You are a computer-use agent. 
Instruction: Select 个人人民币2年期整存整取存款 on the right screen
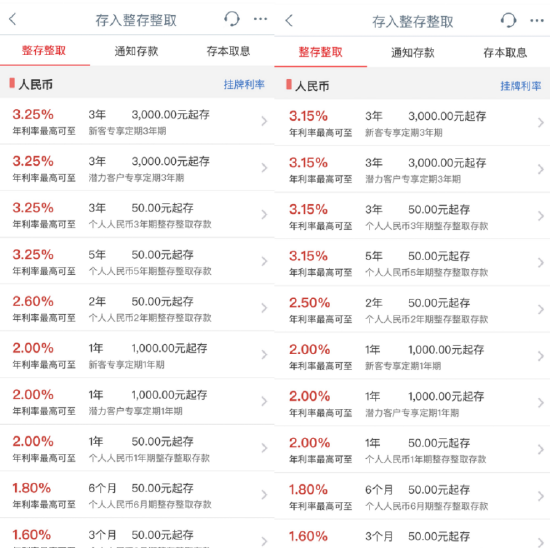pyautogui.click(x=427, y=319)
